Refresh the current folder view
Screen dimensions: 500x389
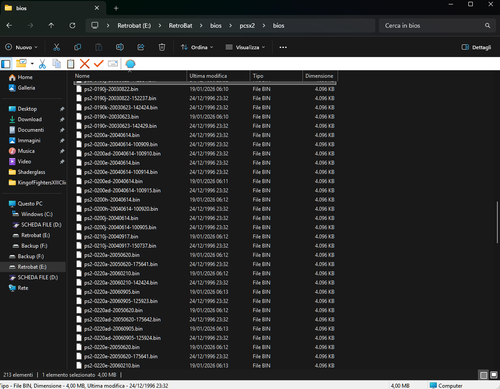[x=72, y=26]
